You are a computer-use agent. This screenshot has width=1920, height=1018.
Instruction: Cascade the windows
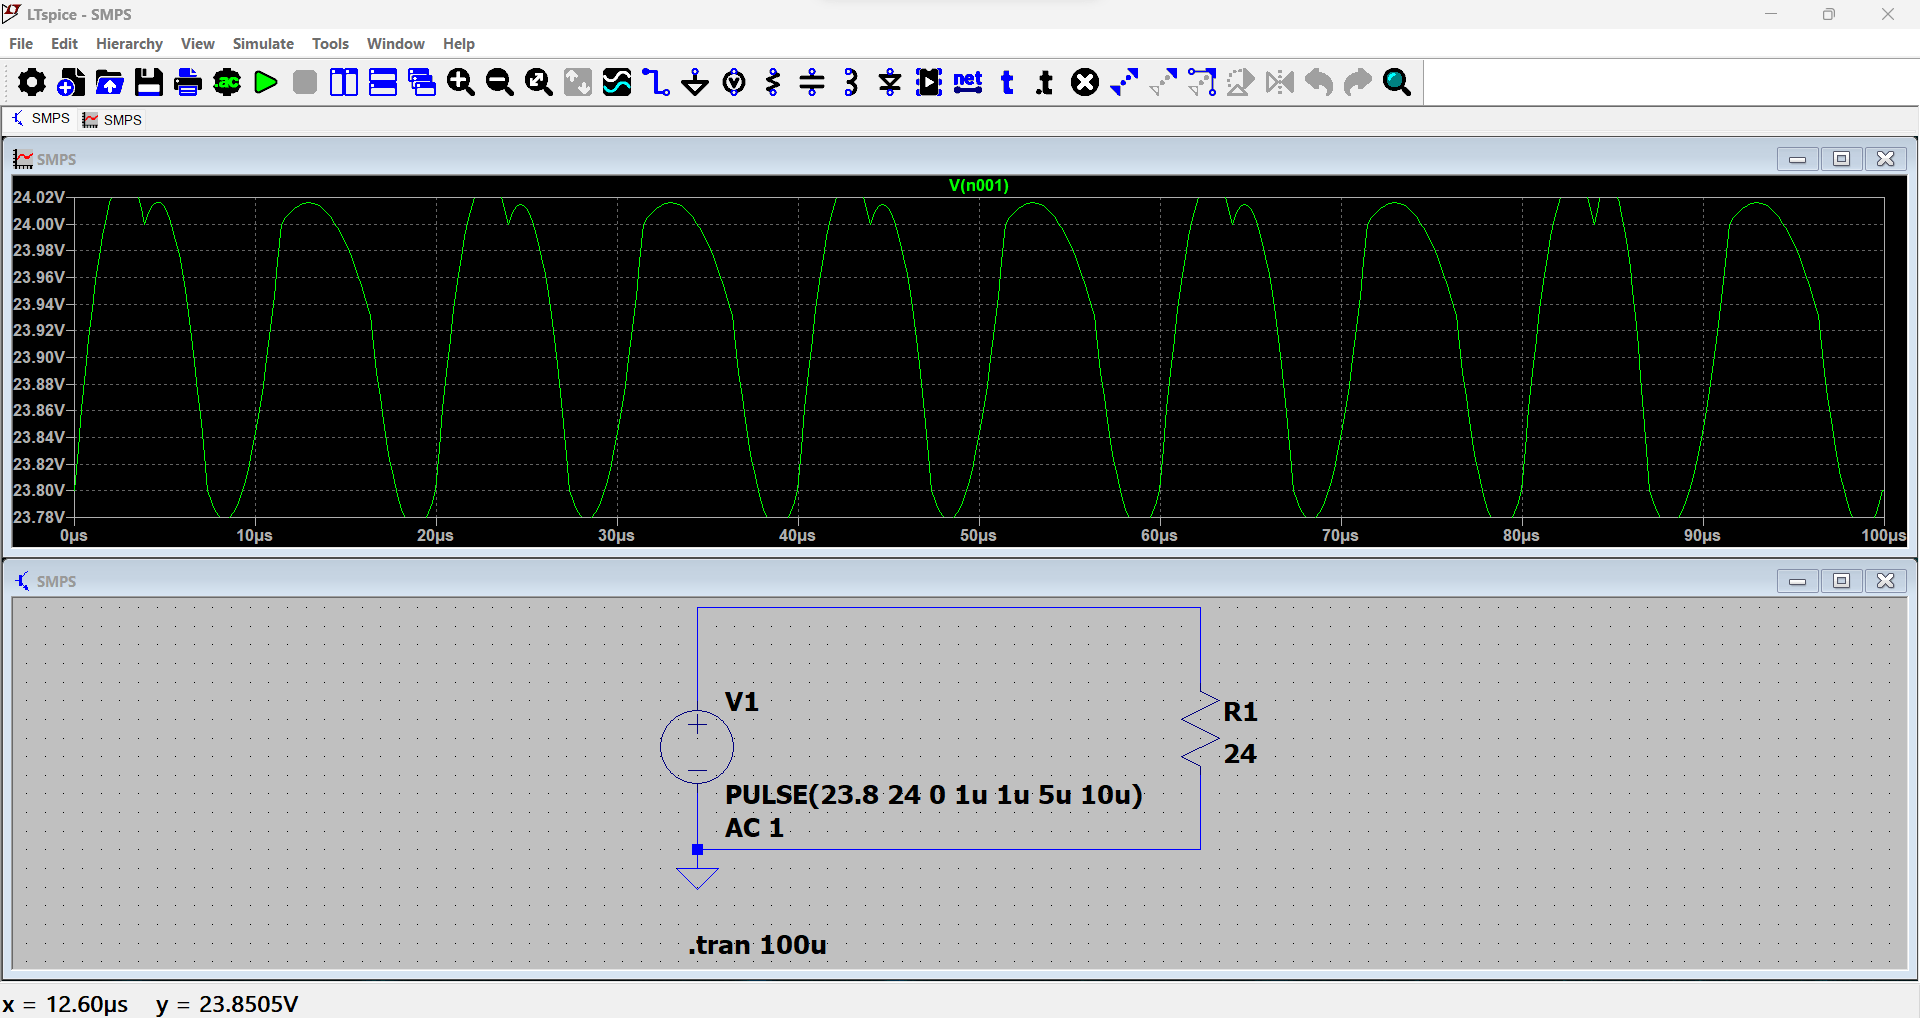pos(422,82)
